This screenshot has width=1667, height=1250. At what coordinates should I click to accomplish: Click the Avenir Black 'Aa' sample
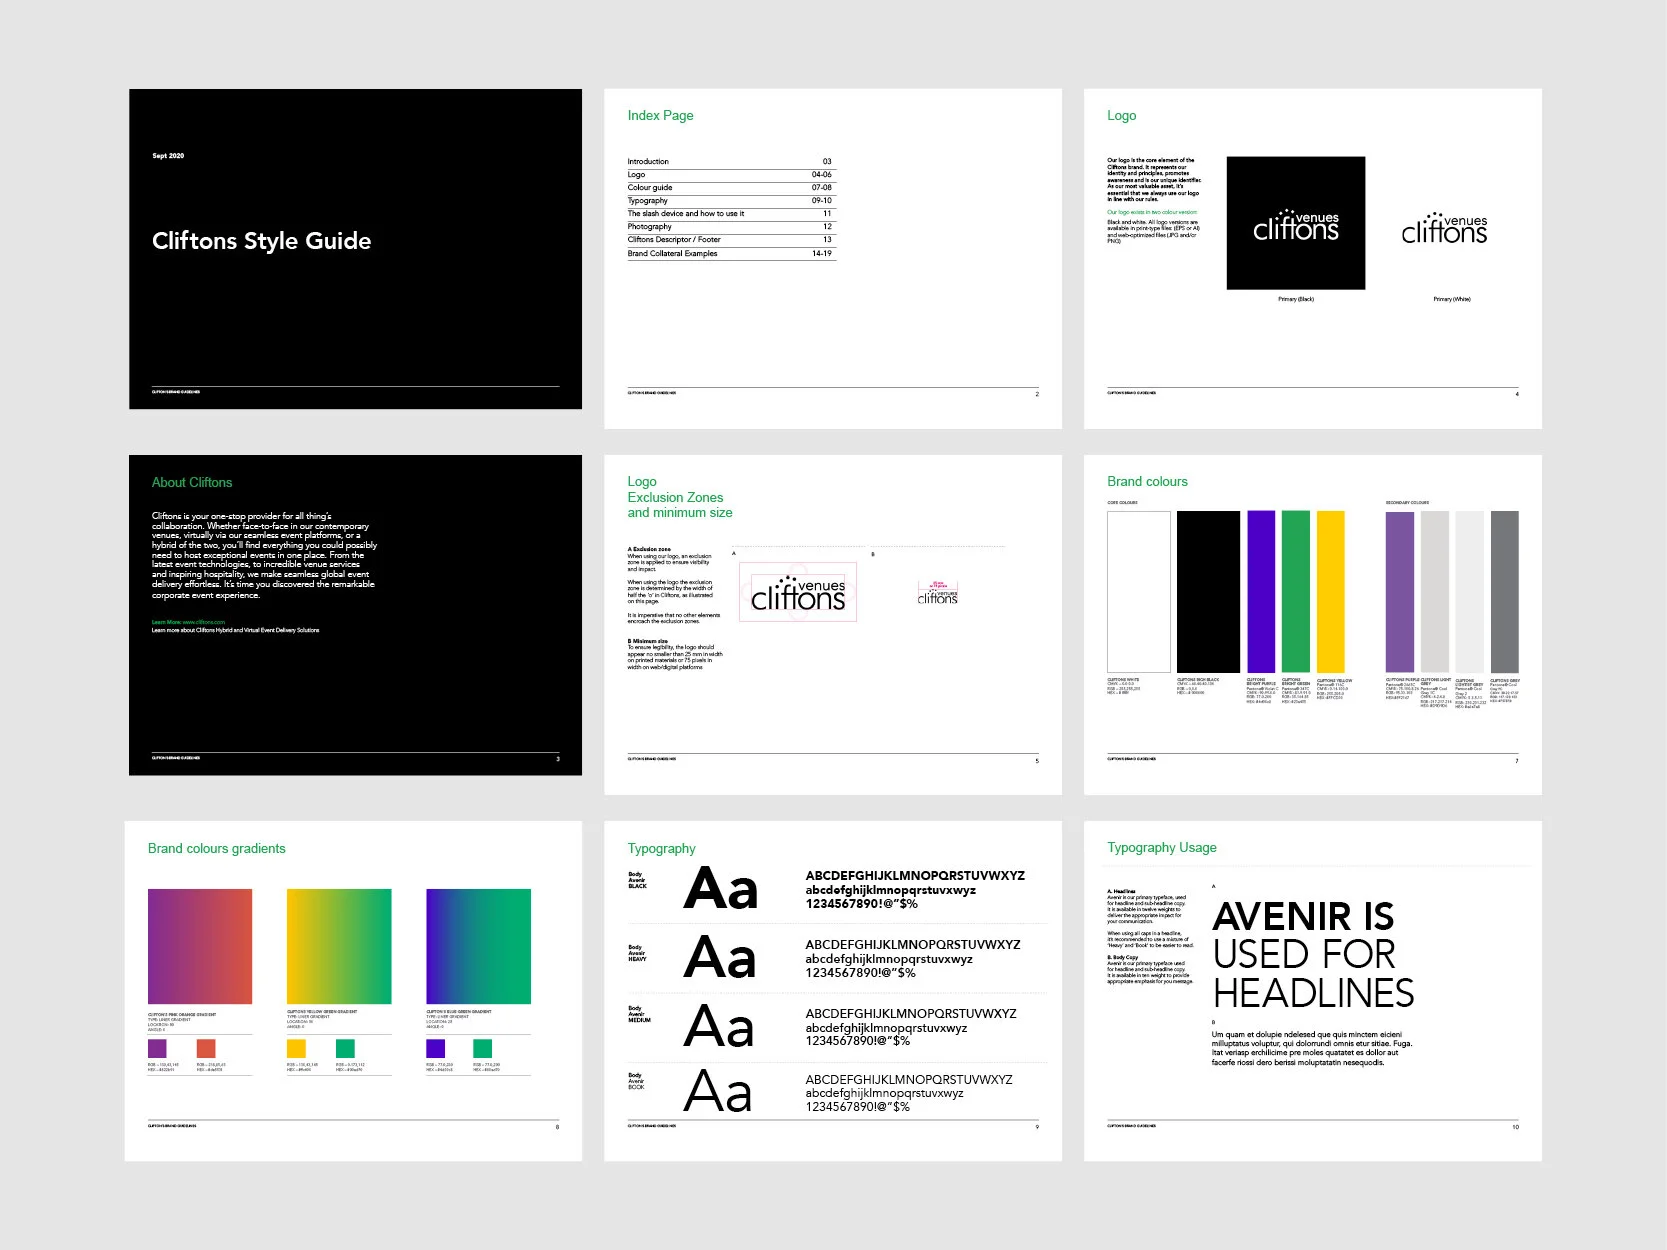pos(721,889)
